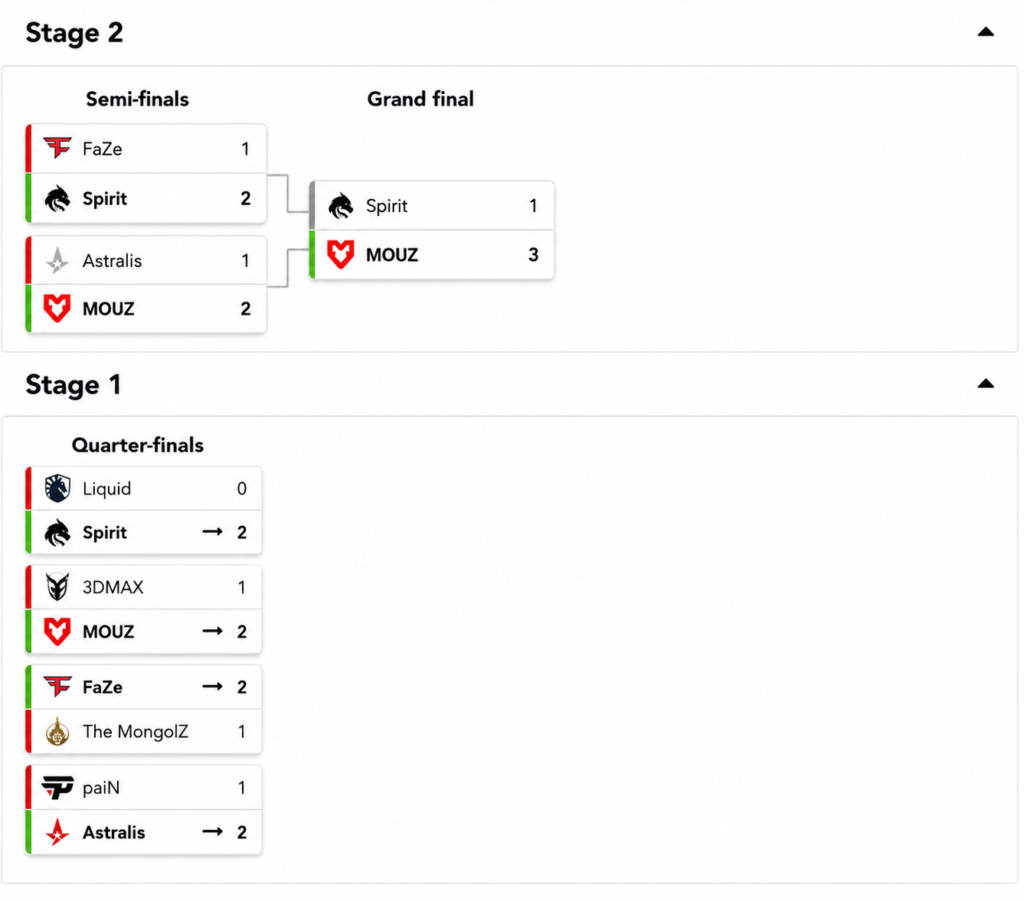Click the Stage 1 heading
The width and height of the screenshot is (1024, 901).
point(73,385)
